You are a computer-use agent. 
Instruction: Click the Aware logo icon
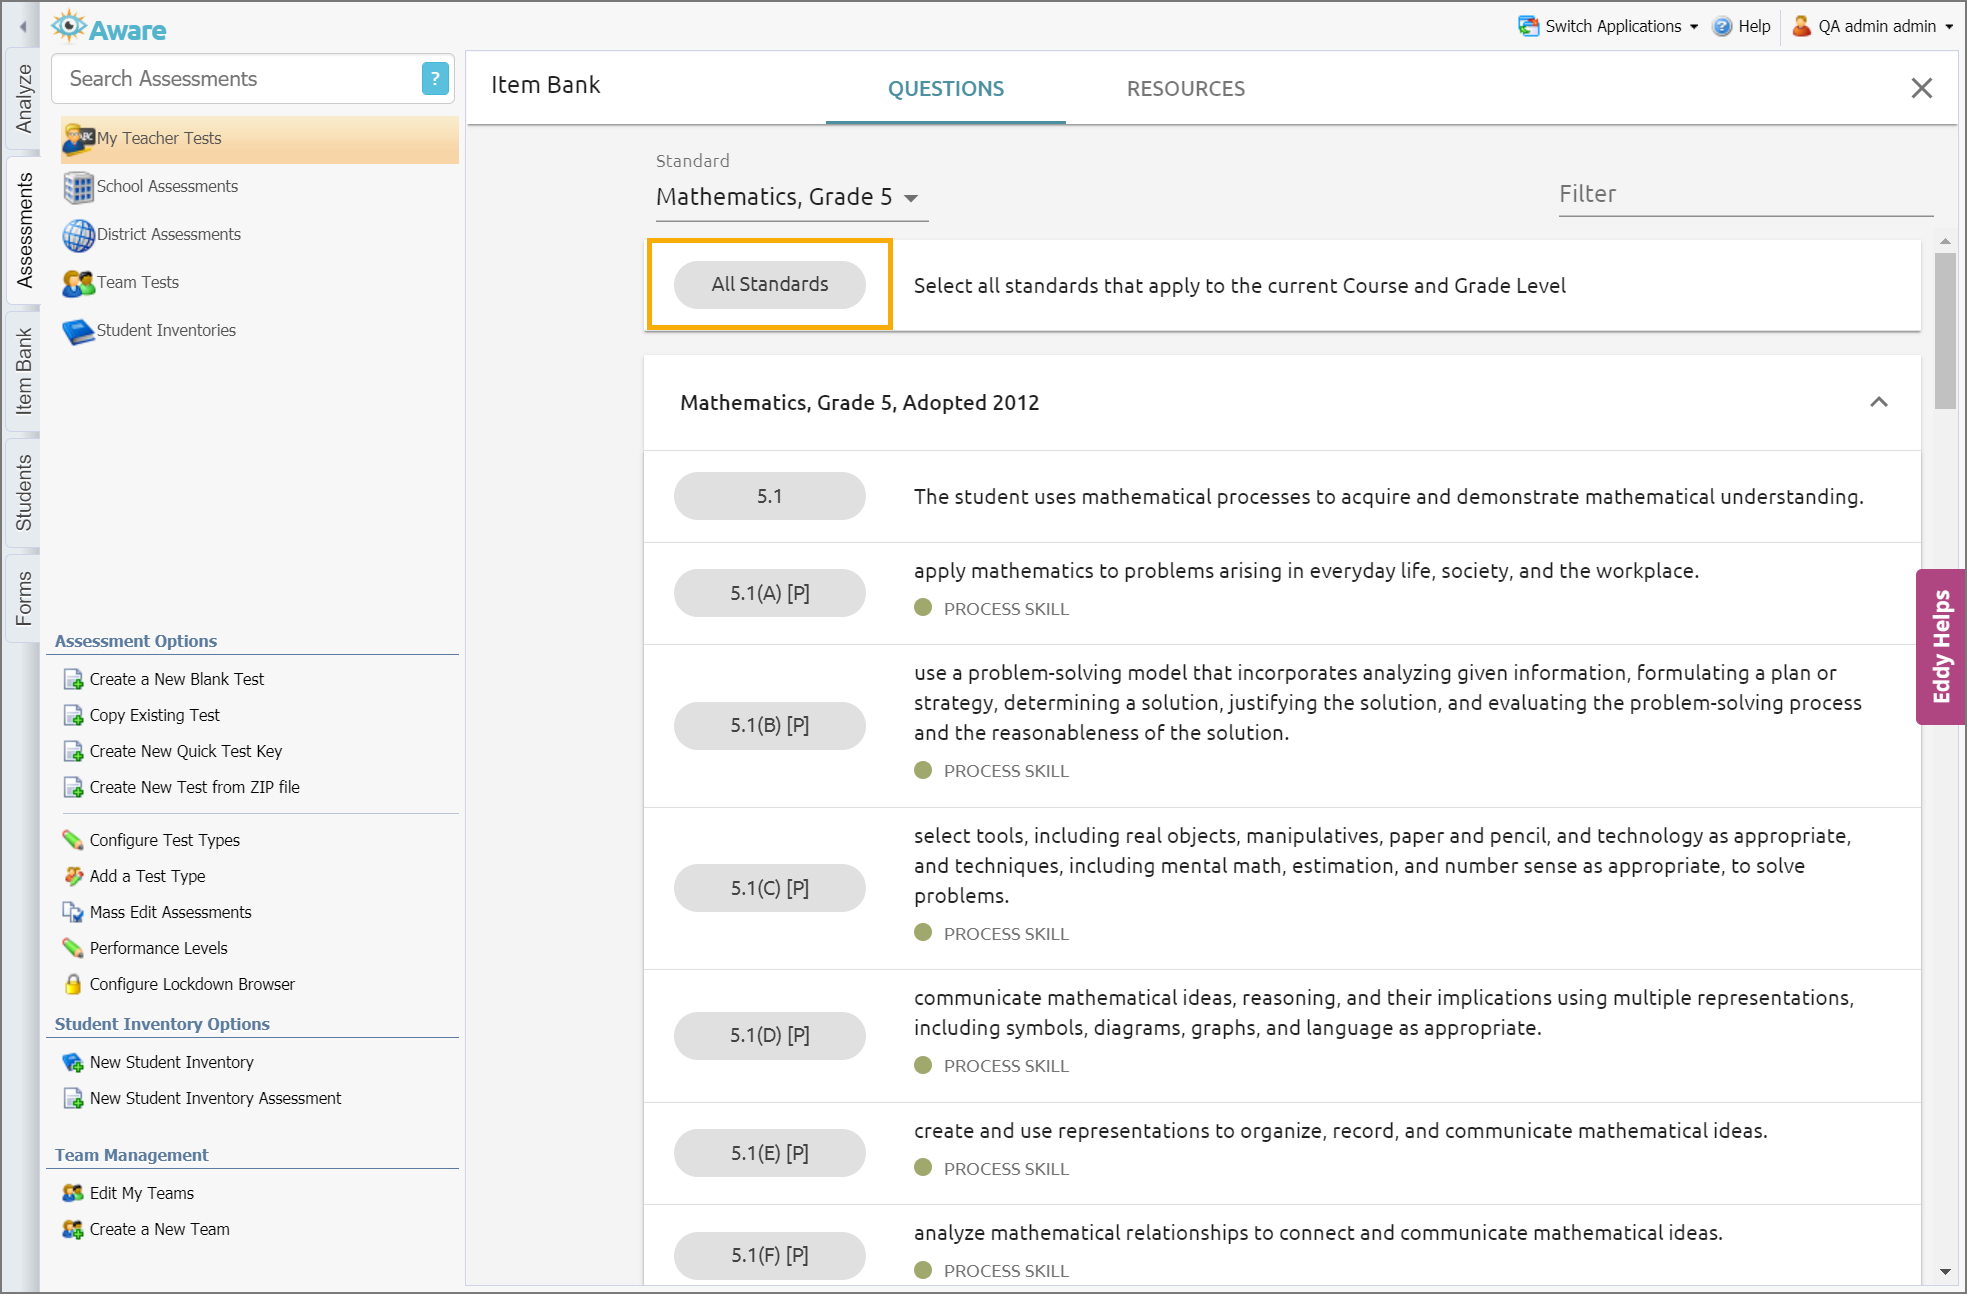click(68, 26)
